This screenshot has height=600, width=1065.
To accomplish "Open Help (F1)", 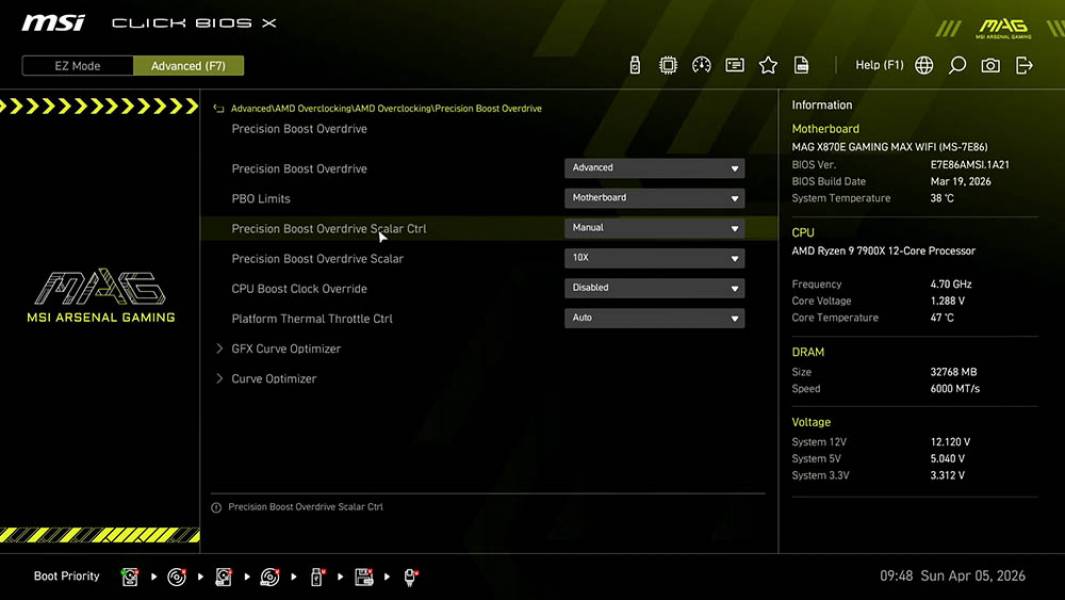I will [x=878, y=64].
